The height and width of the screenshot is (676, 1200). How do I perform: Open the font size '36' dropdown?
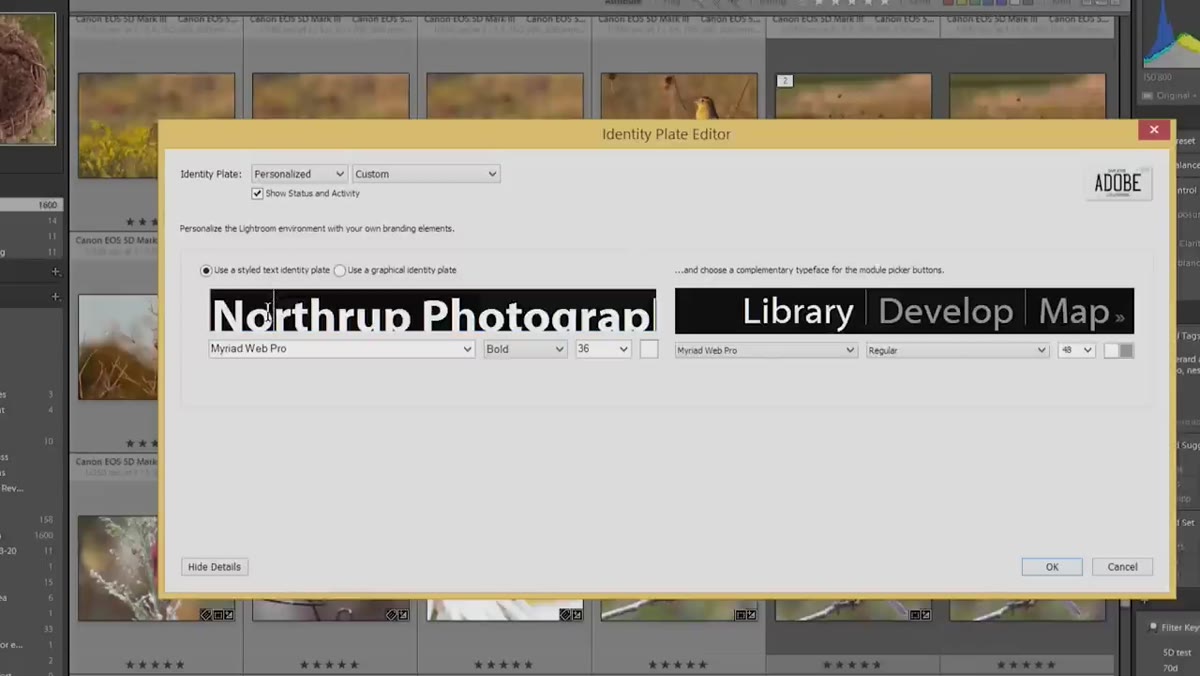point(603,349)
